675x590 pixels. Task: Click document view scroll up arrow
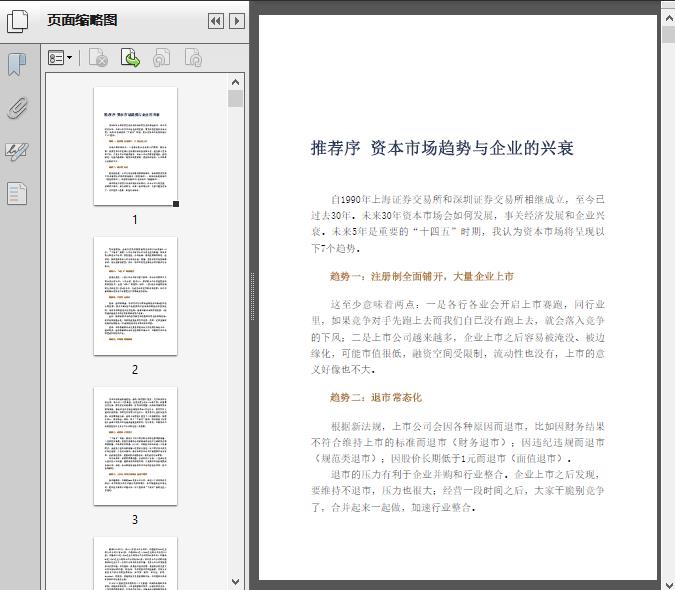tap(669, 19)
